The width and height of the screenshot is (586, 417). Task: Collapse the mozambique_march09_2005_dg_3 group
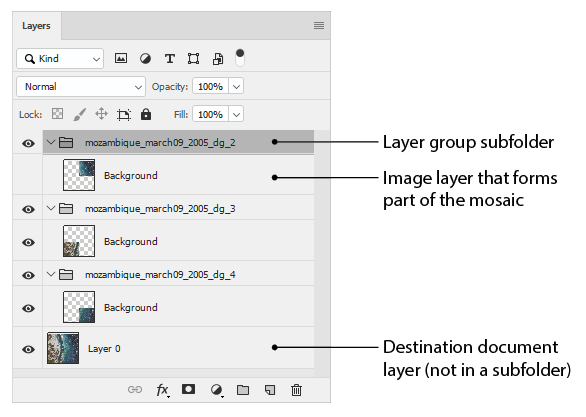click(x=51, y=208)
